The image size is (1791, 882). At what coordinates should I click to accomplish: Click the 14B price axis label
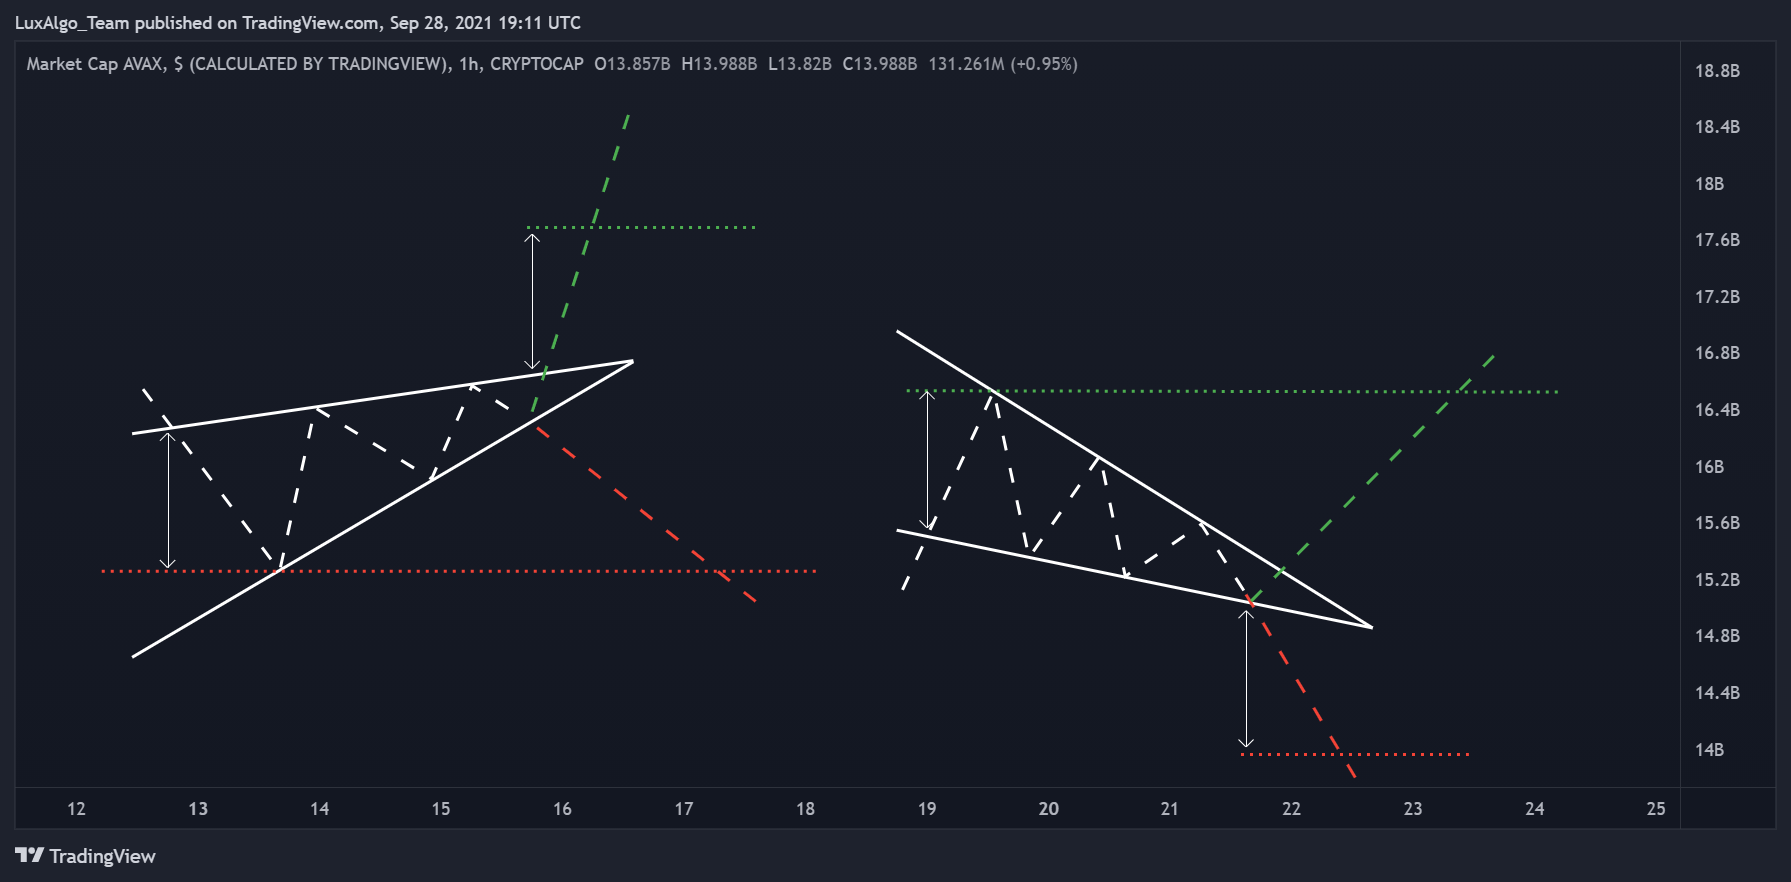(x=1709, y=750)
